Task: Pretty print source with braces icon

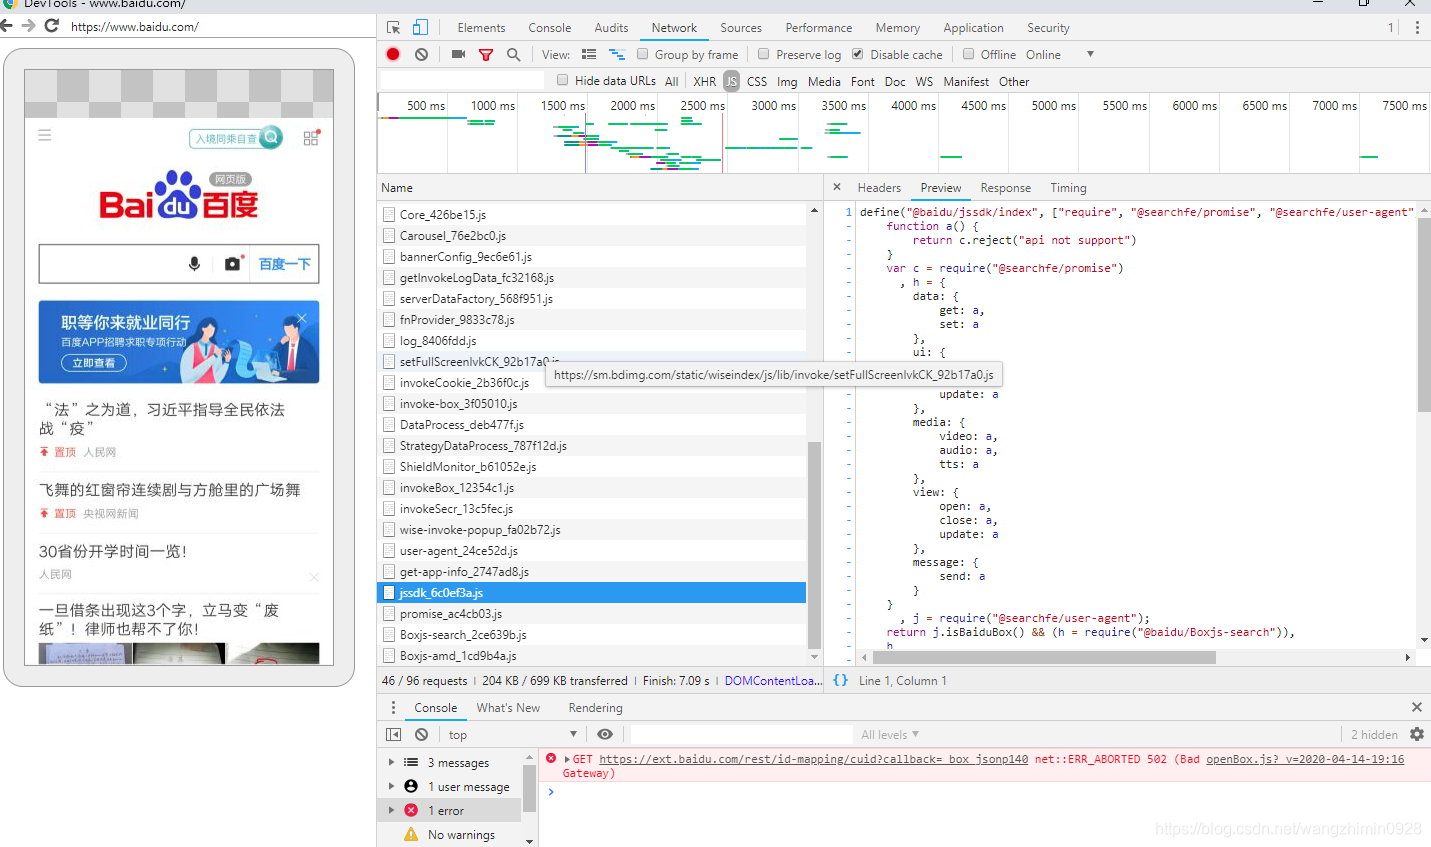Action: (841, 680)
